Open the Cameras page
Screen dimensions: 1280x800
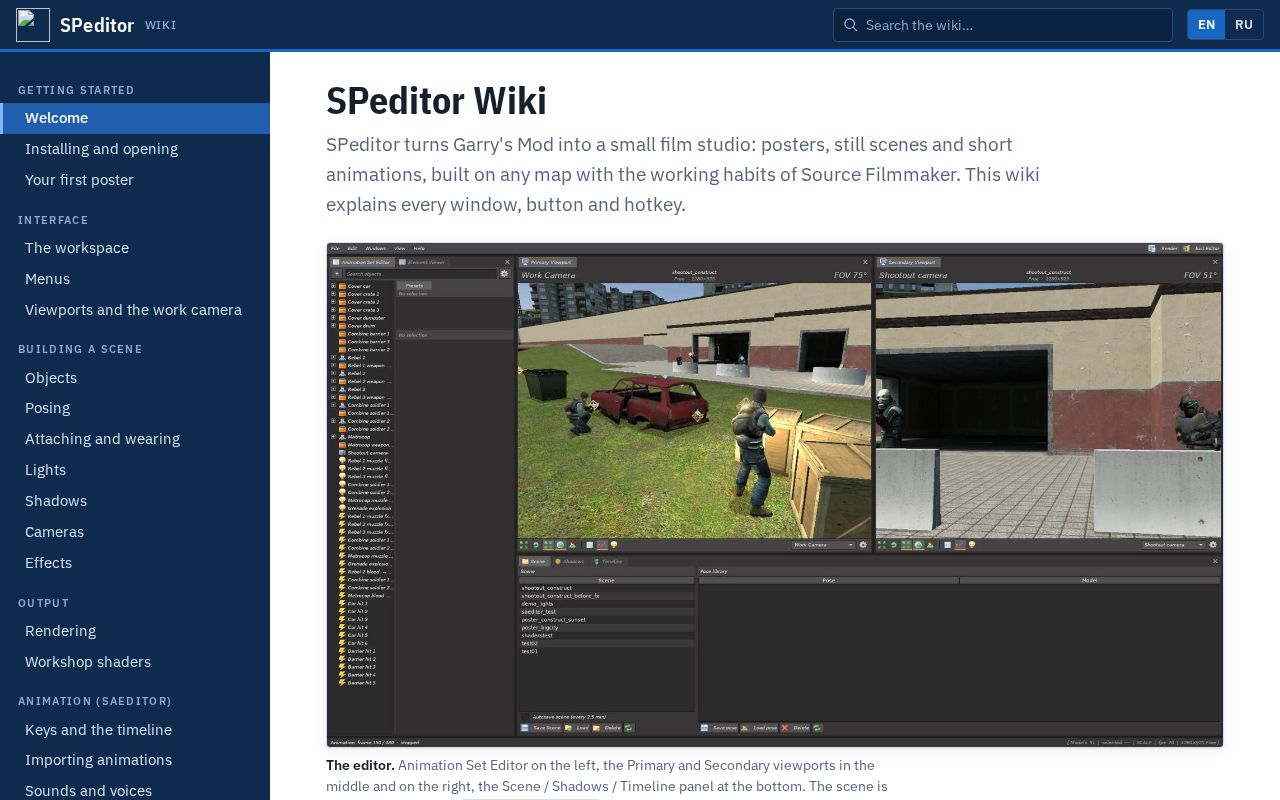[x=135, y=532]
